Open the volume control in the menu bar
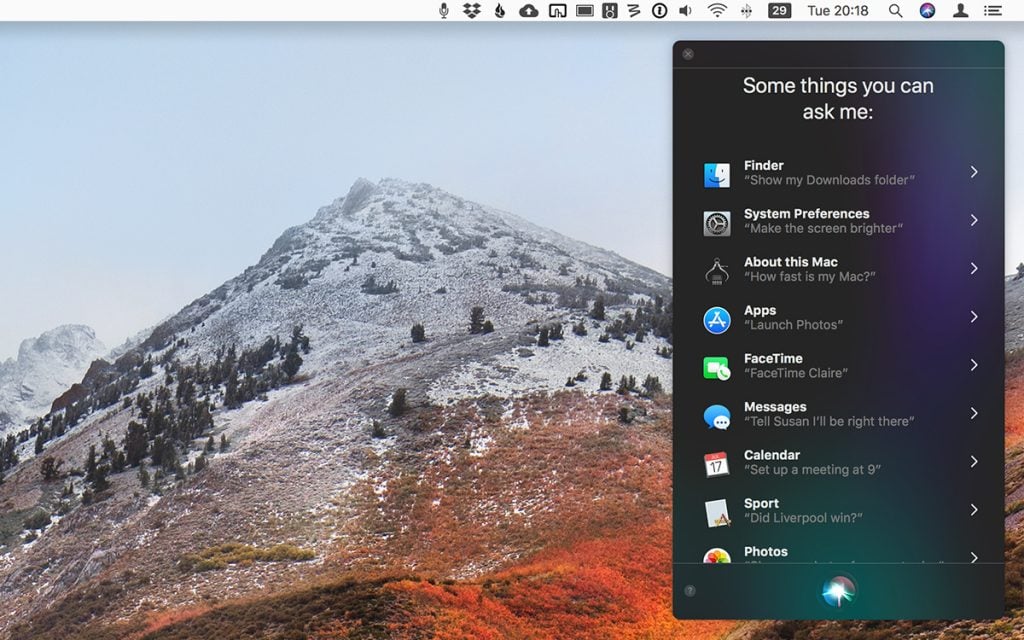The height and width of the screenshot is (640, 1024). coord(686,10)
